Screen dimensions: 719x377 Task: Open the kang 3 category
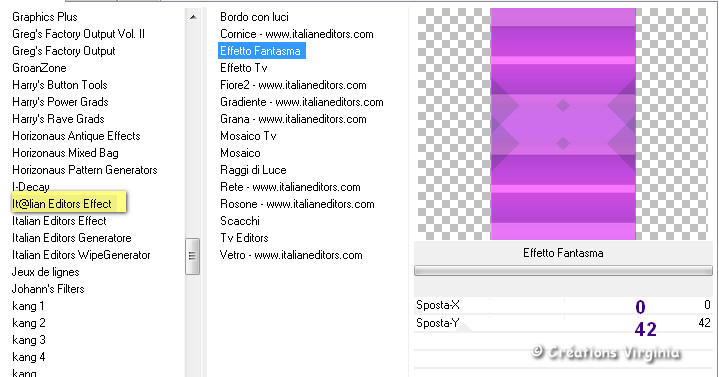pyautogui.click(x=29, y=340)
